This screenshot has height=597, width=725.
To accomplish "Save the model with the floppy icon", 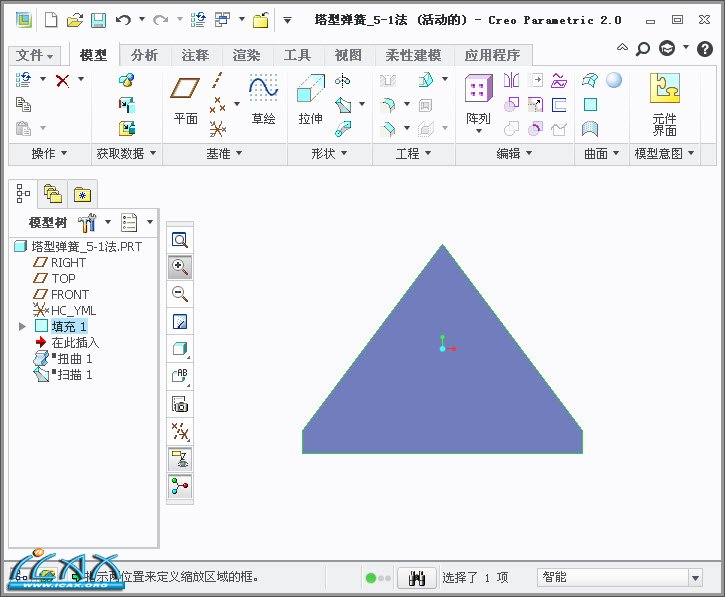I will tap(98, 20).
